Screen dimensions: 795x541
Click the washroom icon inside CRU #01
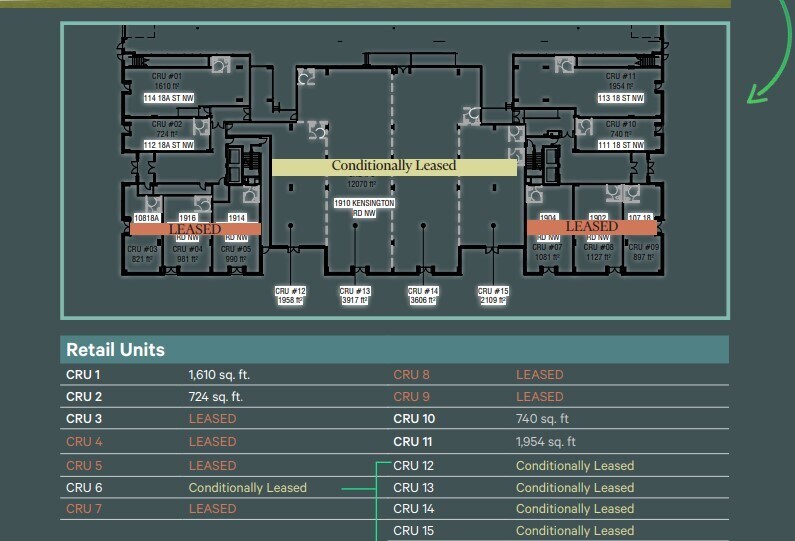point(220,65)
